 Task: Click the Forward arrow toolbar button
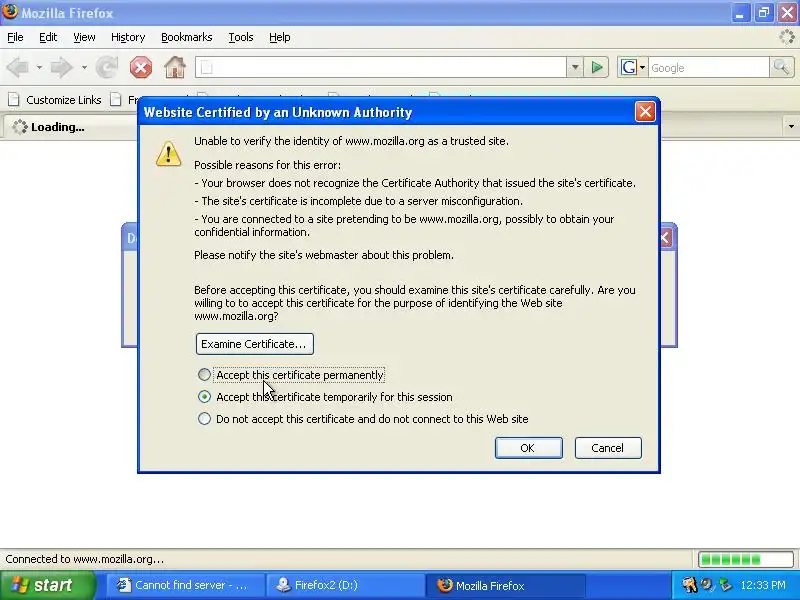tap(61, 67)
